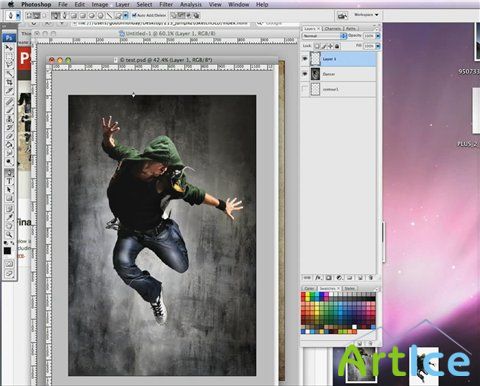This screenshot has width=480, height=386.
Task: Switch to the Styles tab
Action: tap(350, 288)
